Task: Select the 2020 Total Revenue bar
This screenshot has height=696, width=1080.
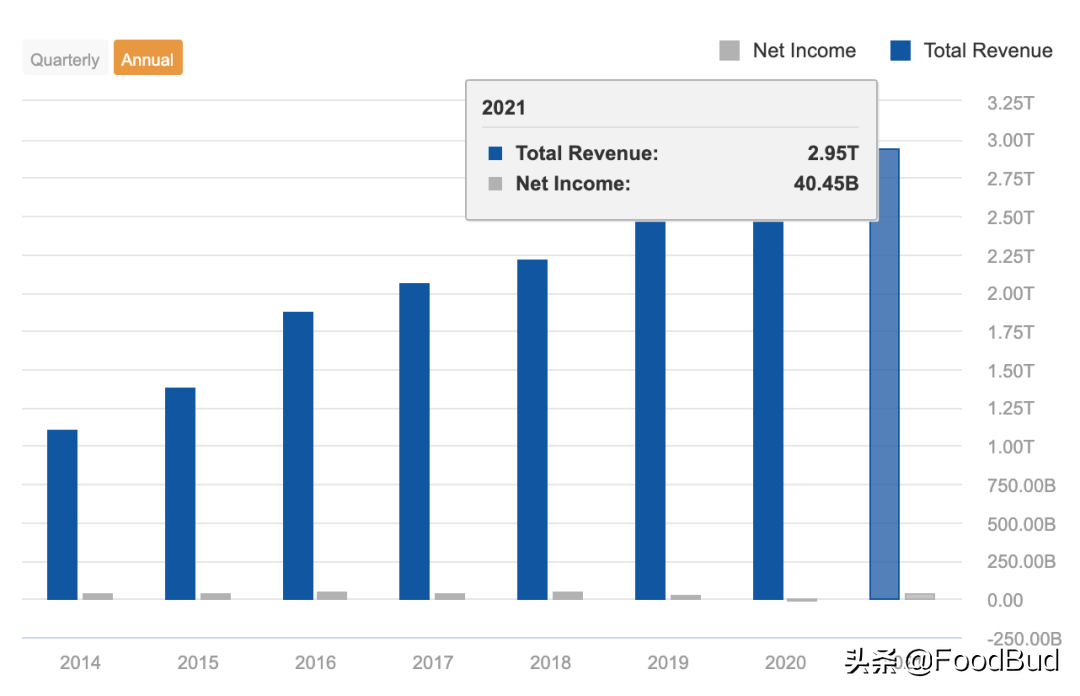Action: (x=768, y=411)
